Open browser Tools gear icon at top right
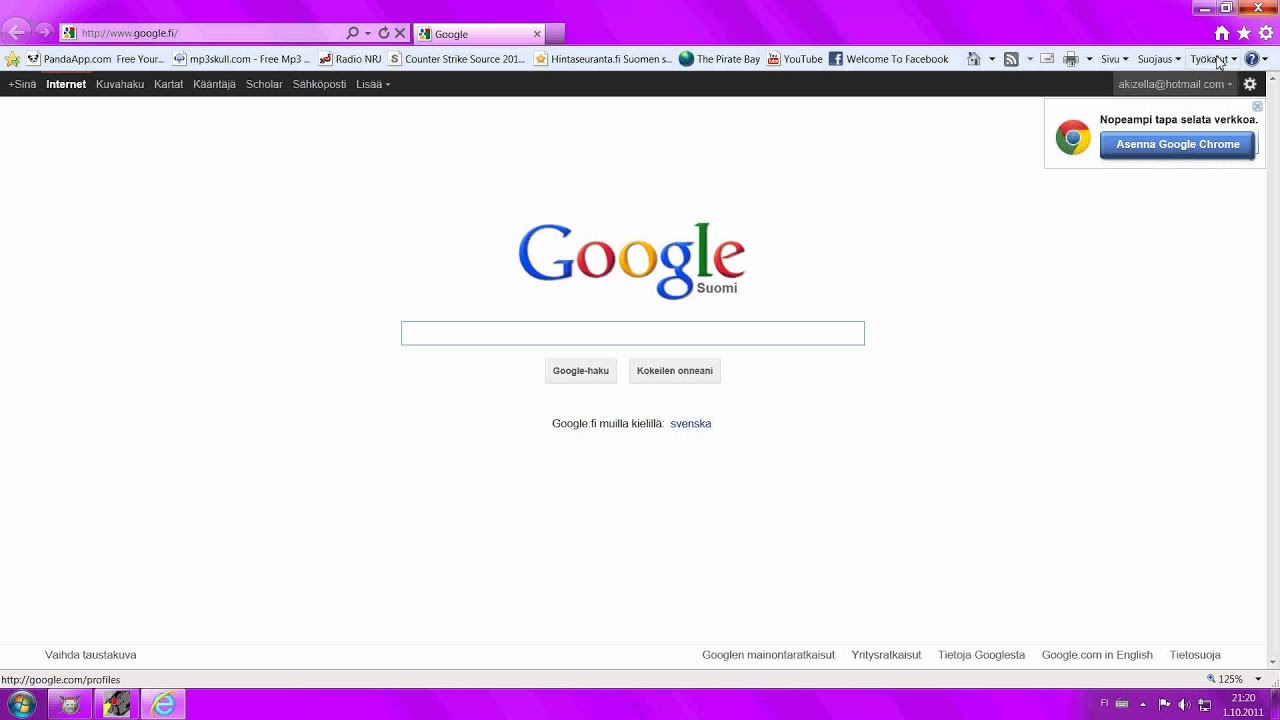The image size is (1280, 720). coord(1266,33)
